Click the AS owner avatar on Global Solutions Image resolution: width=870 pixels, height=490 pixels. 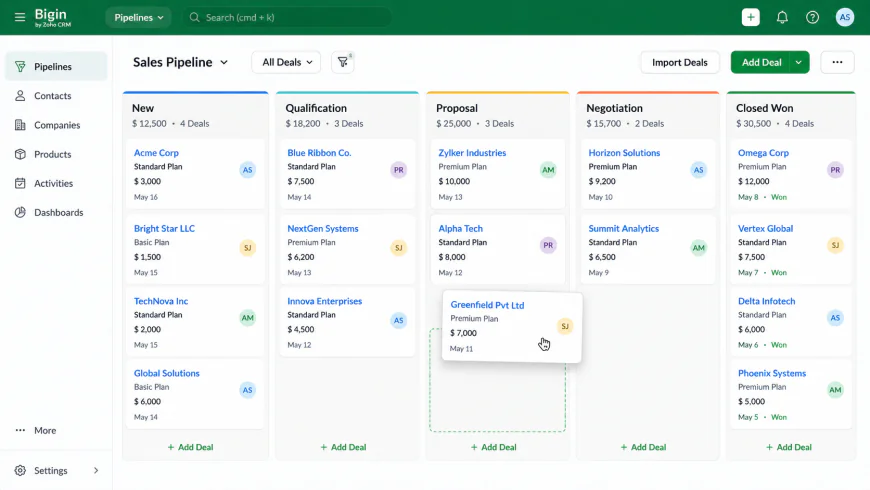(x=247, y=390)
